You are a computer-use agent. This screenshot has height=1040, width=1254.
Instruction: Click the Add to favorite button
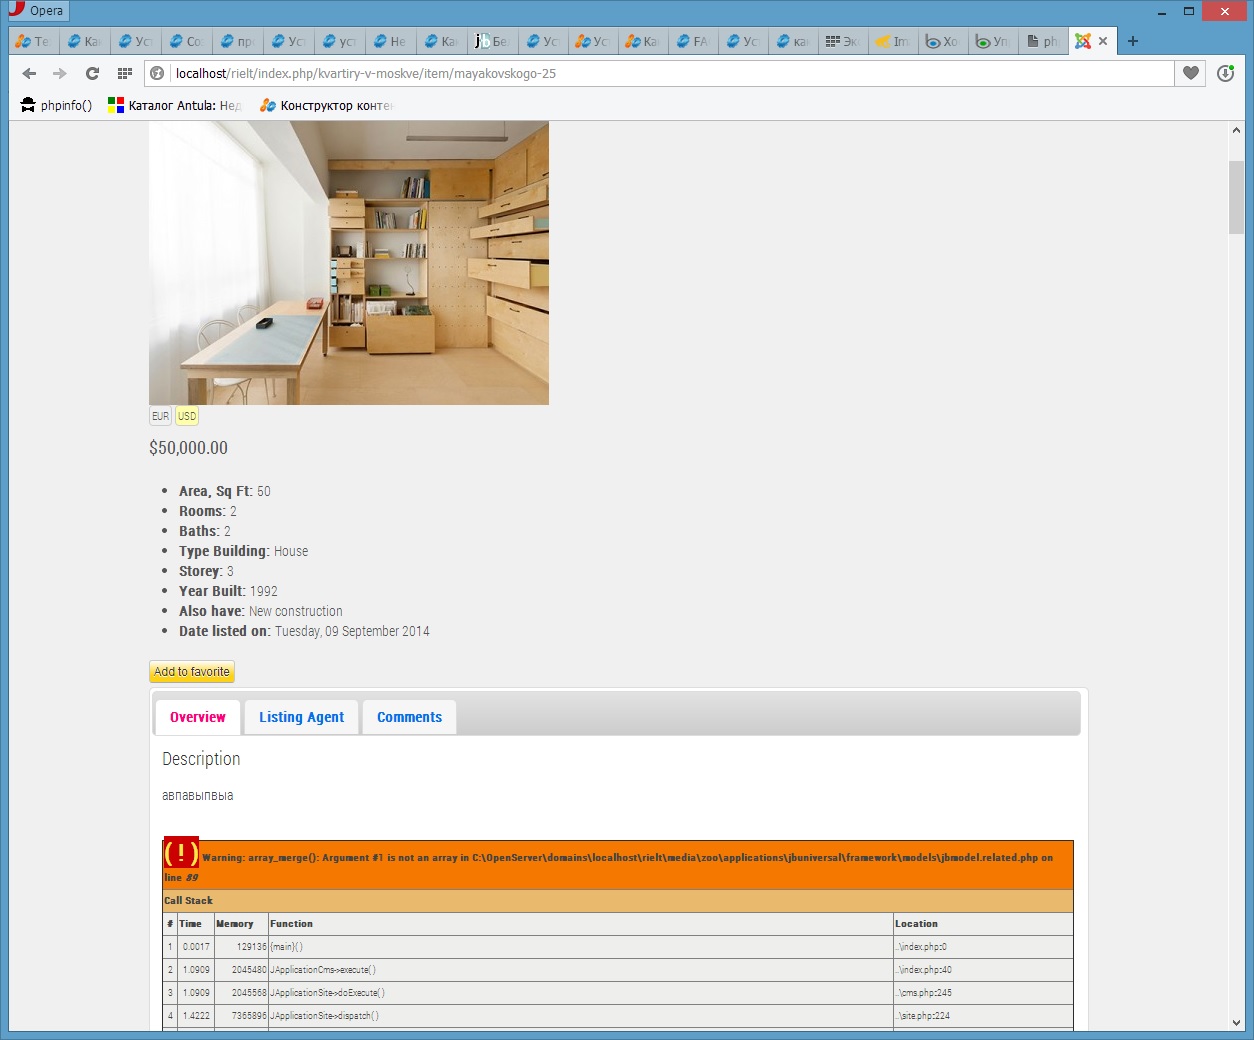click(x=192, y=672)
